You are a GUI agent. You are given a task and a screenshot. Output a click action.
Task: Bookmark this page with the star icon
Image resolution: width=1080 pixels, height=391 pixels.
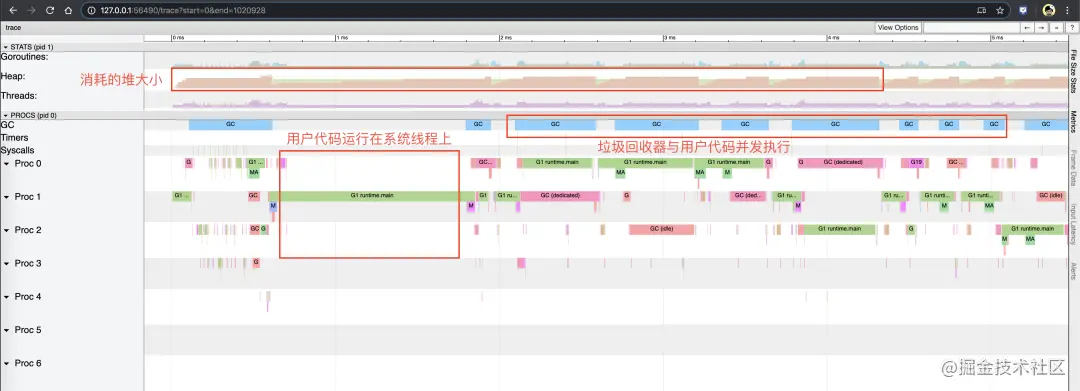pos(1000,10)
